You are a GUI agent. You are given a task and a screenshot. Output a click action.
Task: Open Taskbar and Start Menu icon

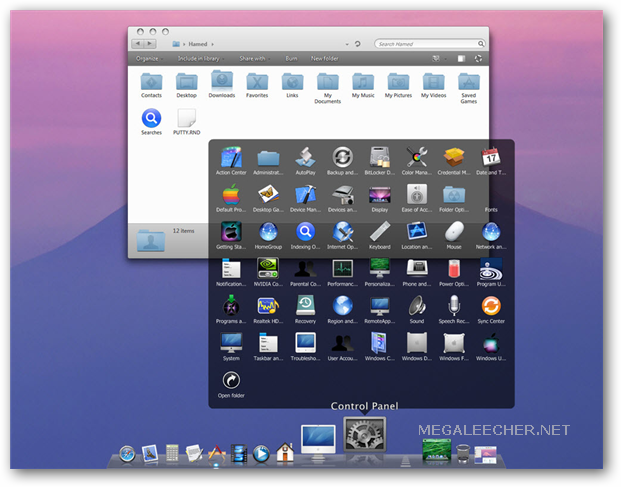click(x=268, y=343)
